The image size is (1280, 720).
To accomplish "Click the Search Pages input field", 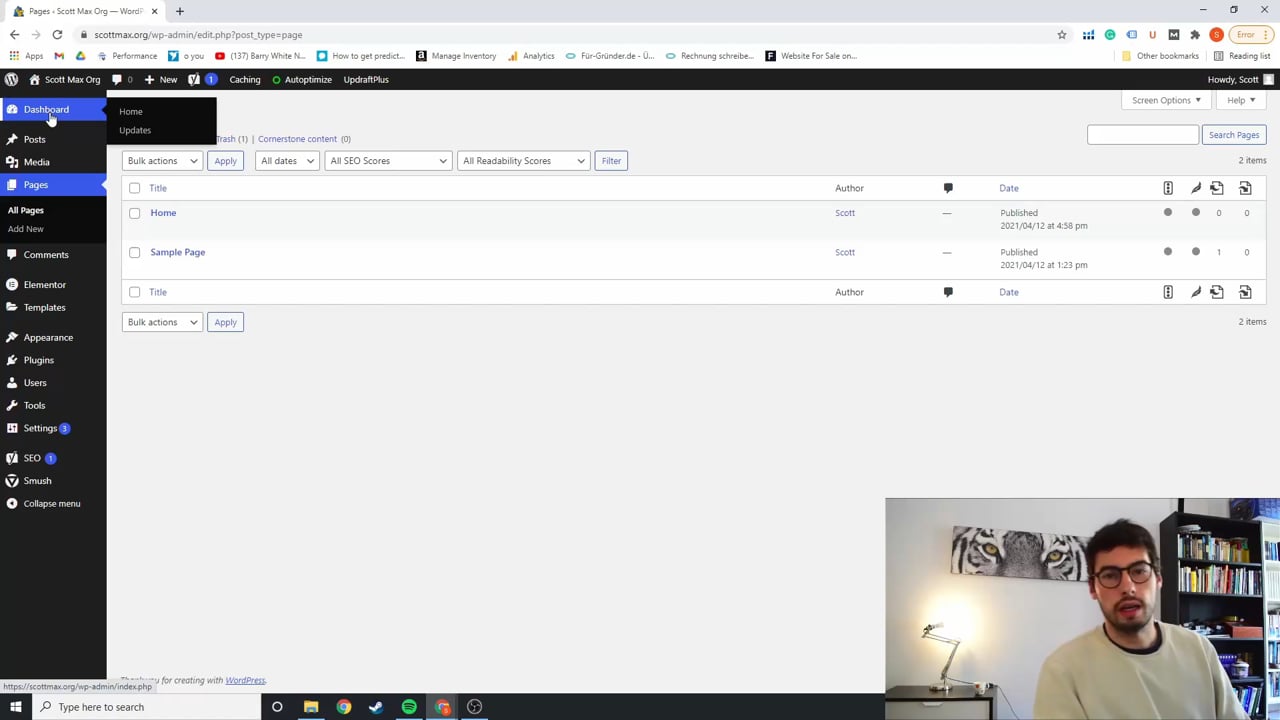I will pyautogui.click(x=1142, y=135).
